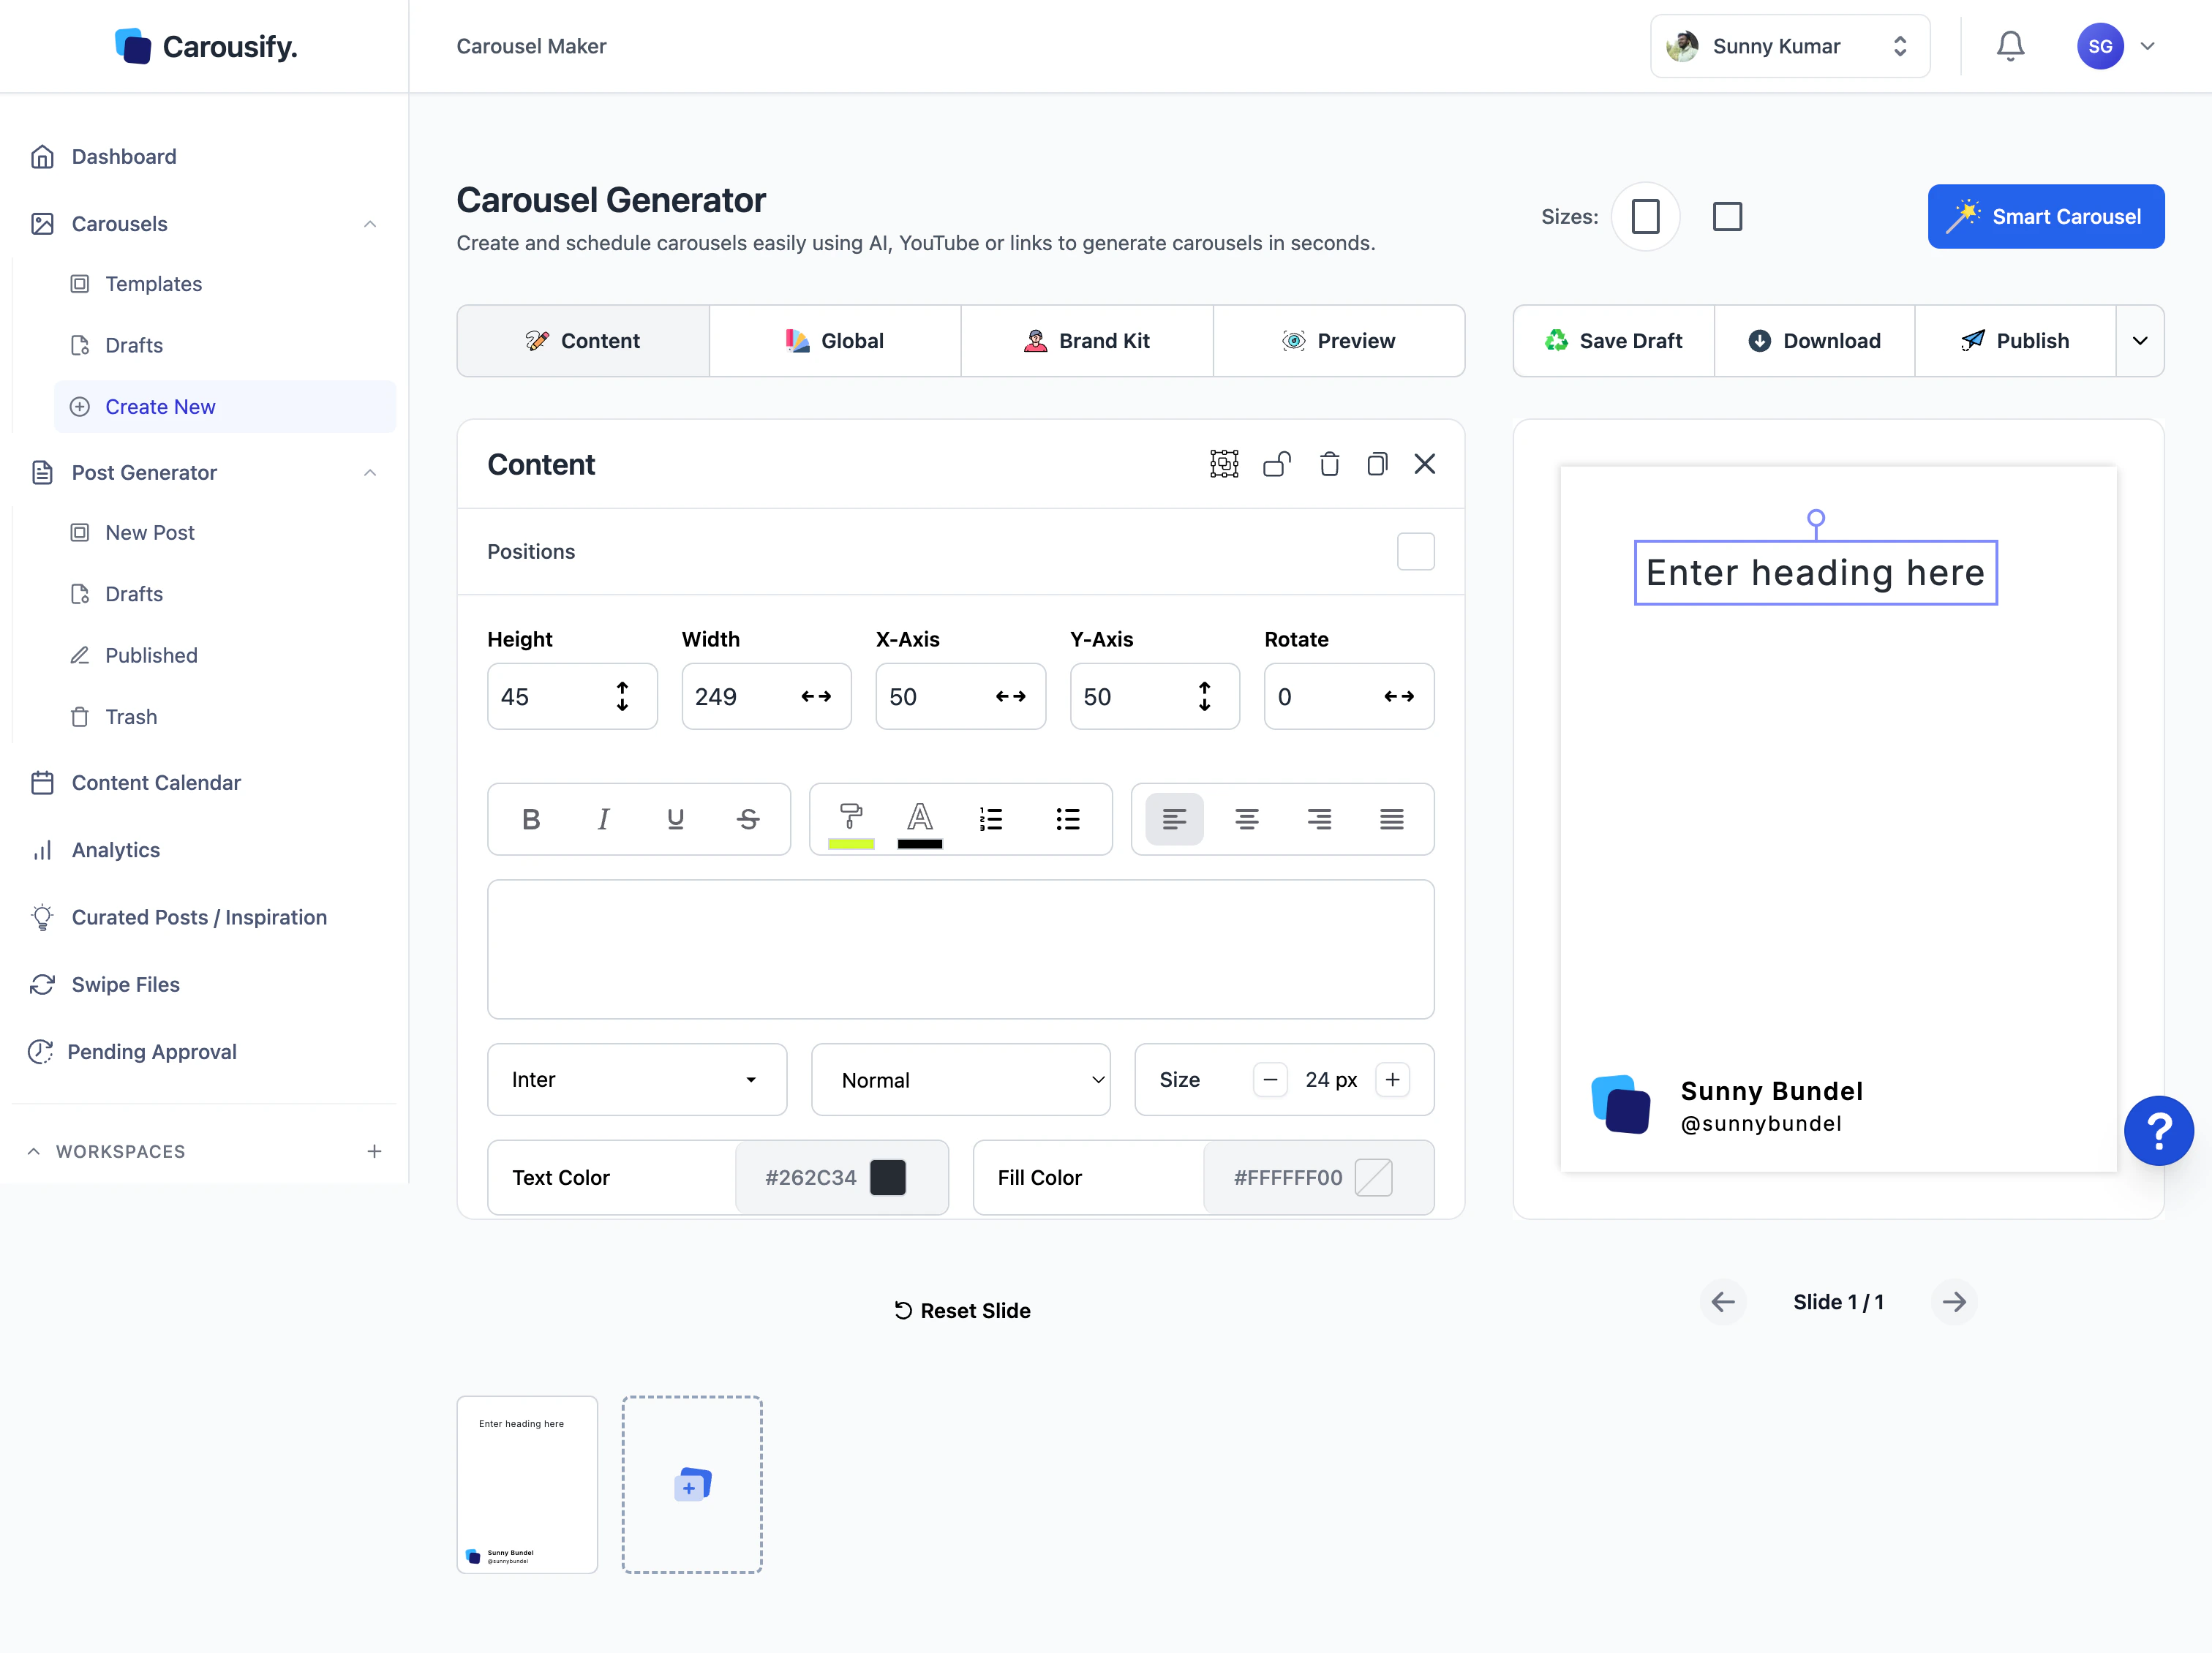Image resolution: width=2212 pixels, height=1653 pixels.
Task: Go to previous slide arrow
Action: 1722,1301
